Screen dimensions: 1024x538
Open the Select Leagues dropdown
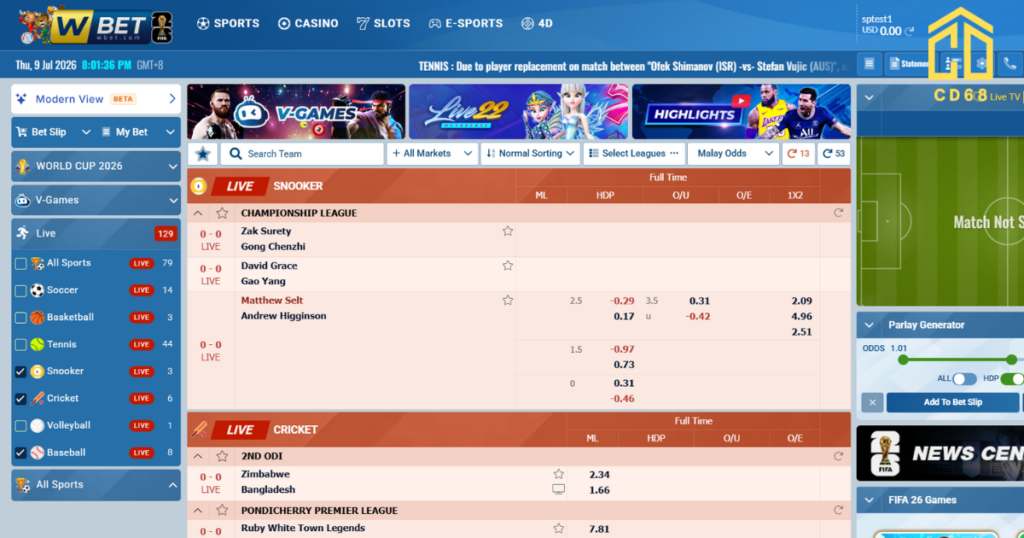pos(634,153)
